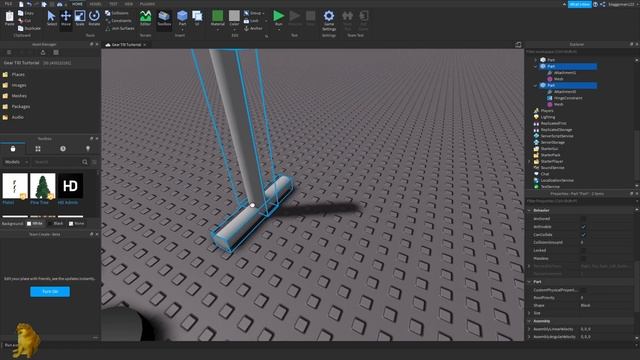
Task: Click the Lock tool in Edit group
Action: pos(251,20)
